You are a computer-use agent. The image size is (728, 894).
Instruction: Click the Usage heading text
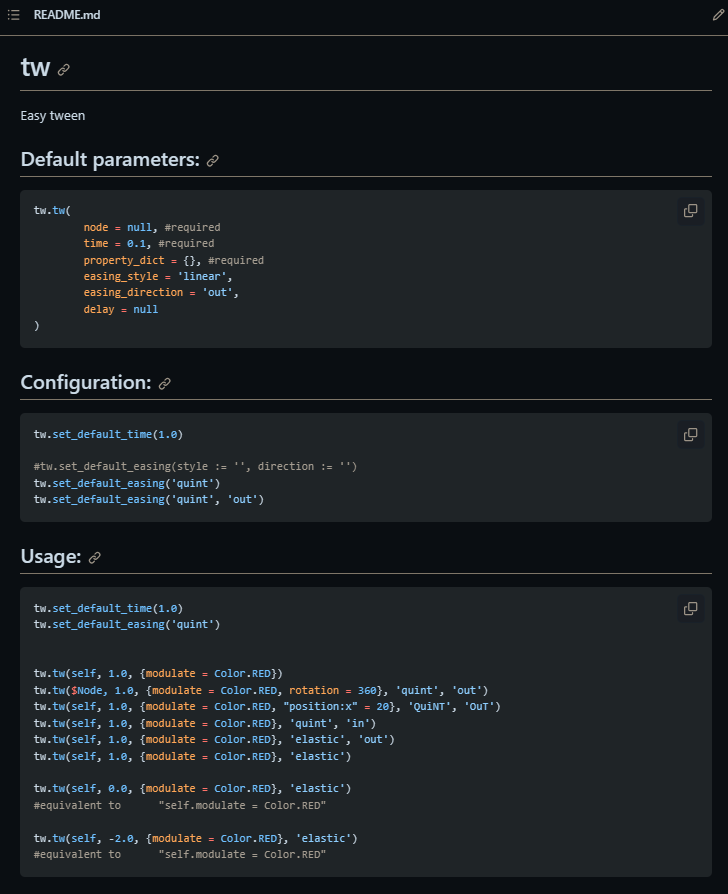51,556
